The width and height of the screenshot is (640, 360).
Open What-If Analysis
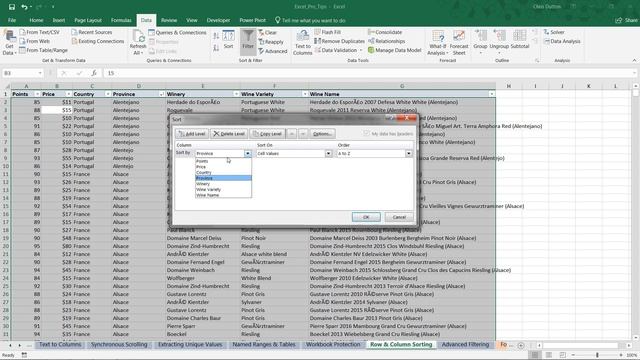[438, 42]
